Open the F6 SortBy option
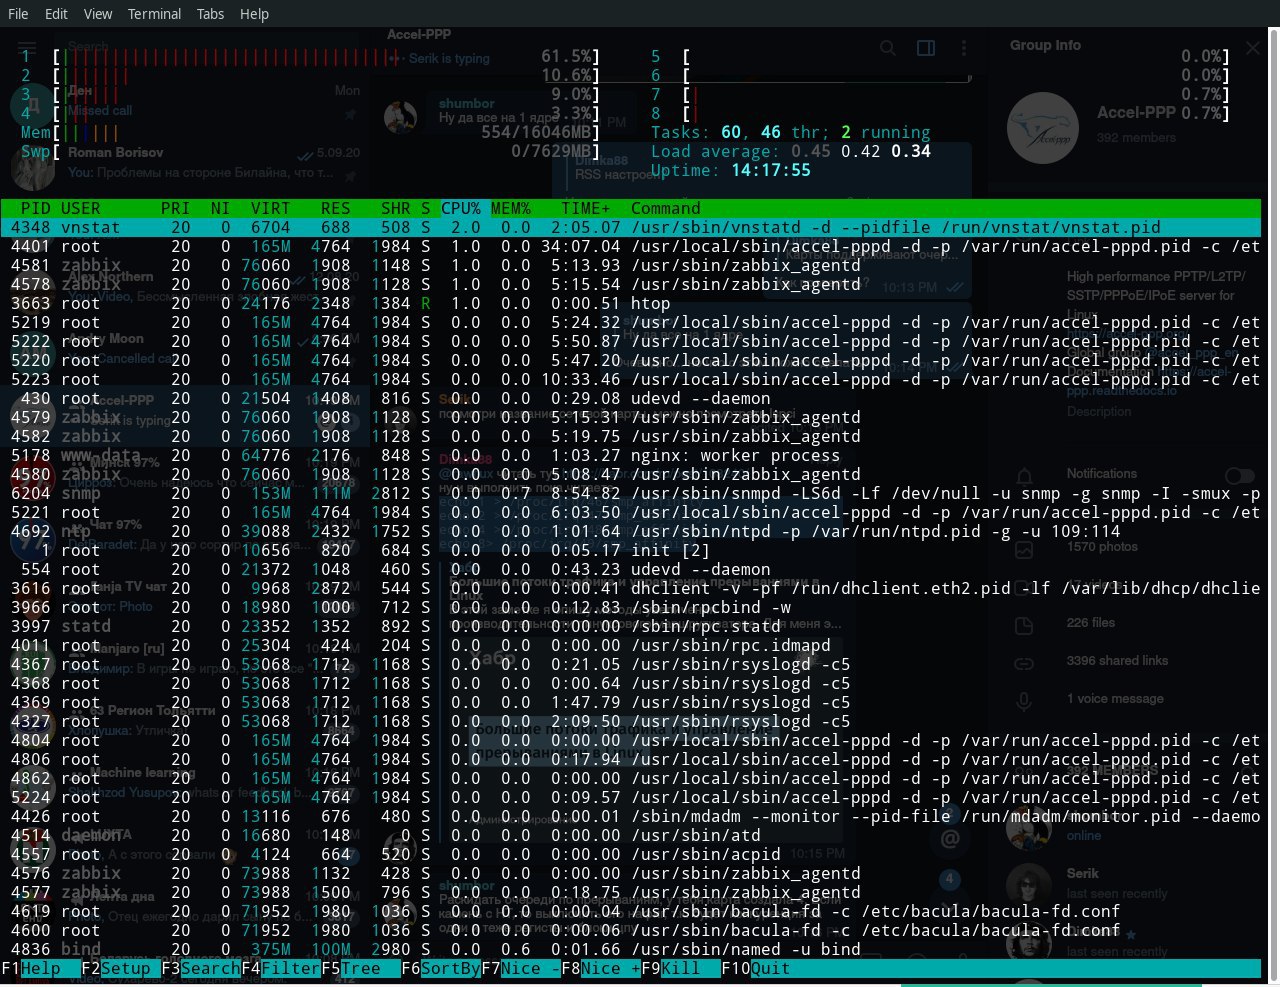 (x=440, y=968)
